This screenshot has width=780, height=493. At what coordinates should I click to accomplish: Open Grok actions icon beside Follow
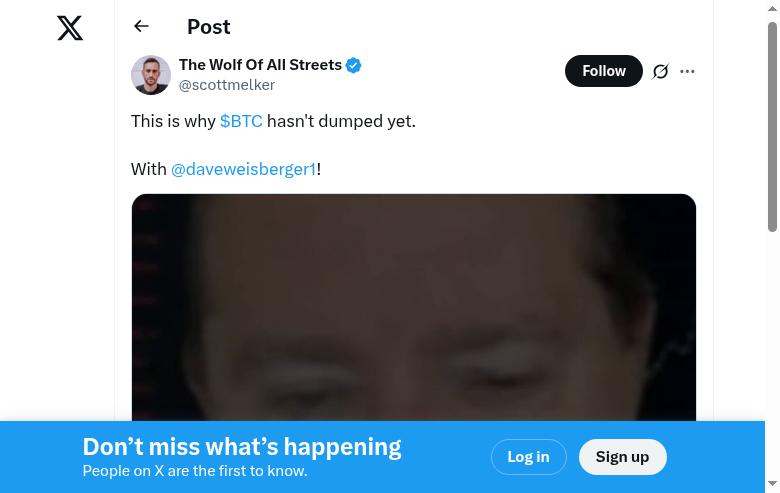click(660, 71)
